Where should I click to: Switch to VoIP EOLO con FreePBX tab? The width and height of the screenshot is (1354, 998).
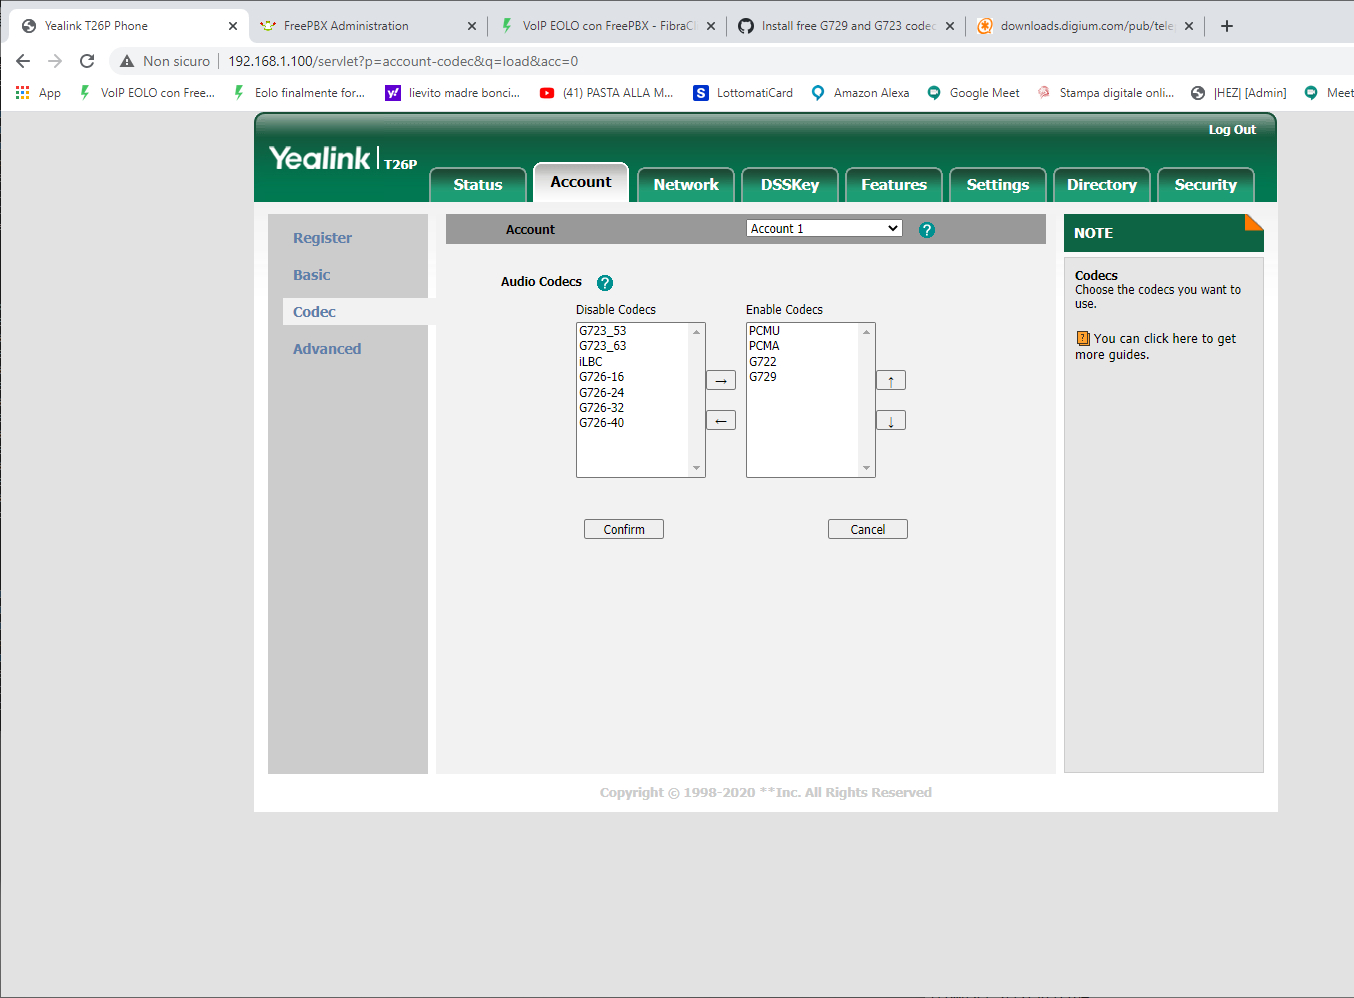(609, 26)
